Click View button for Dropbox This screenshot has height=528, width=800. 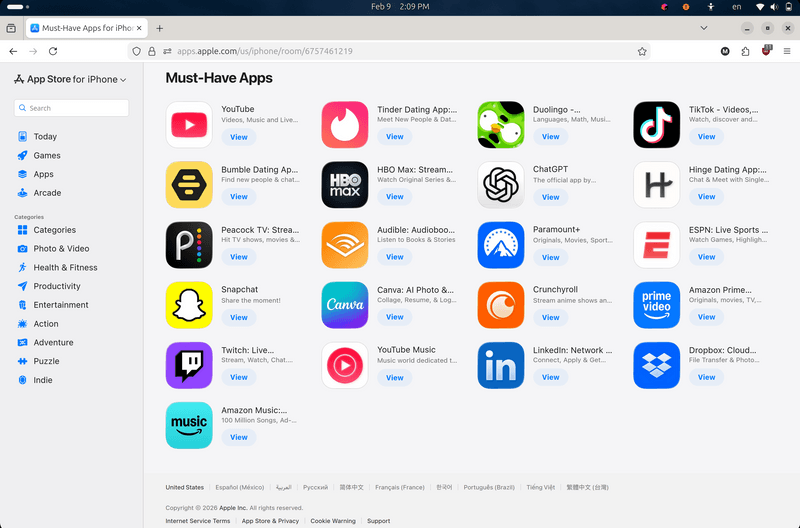click(x=707, y=377)
